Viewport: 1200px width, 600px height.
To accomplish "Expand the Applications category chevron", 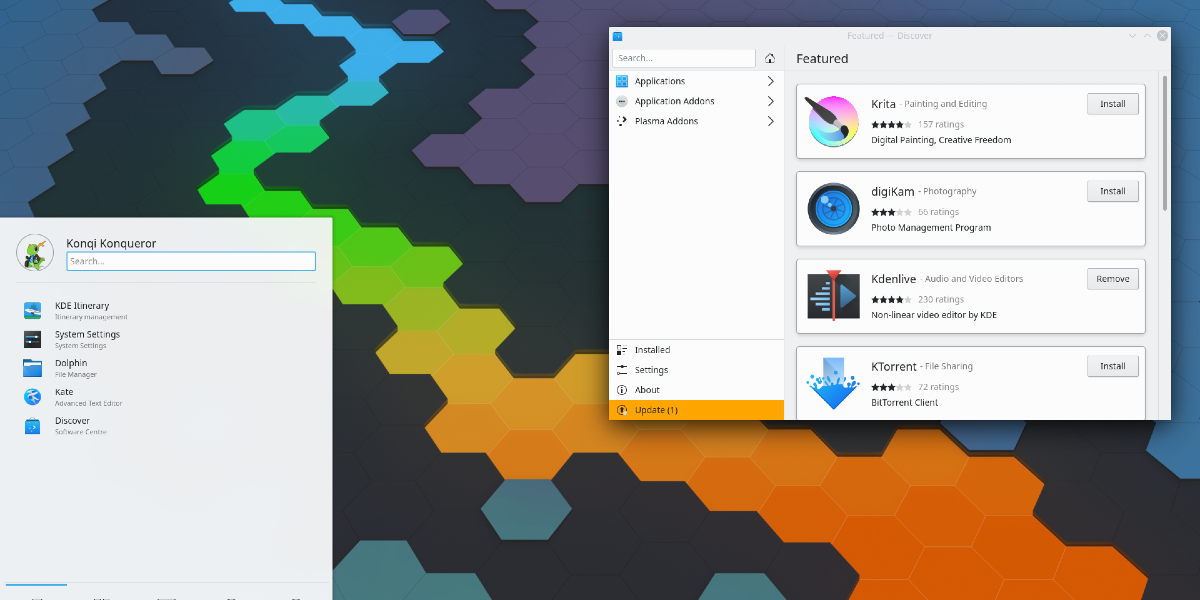I will 770,81.
